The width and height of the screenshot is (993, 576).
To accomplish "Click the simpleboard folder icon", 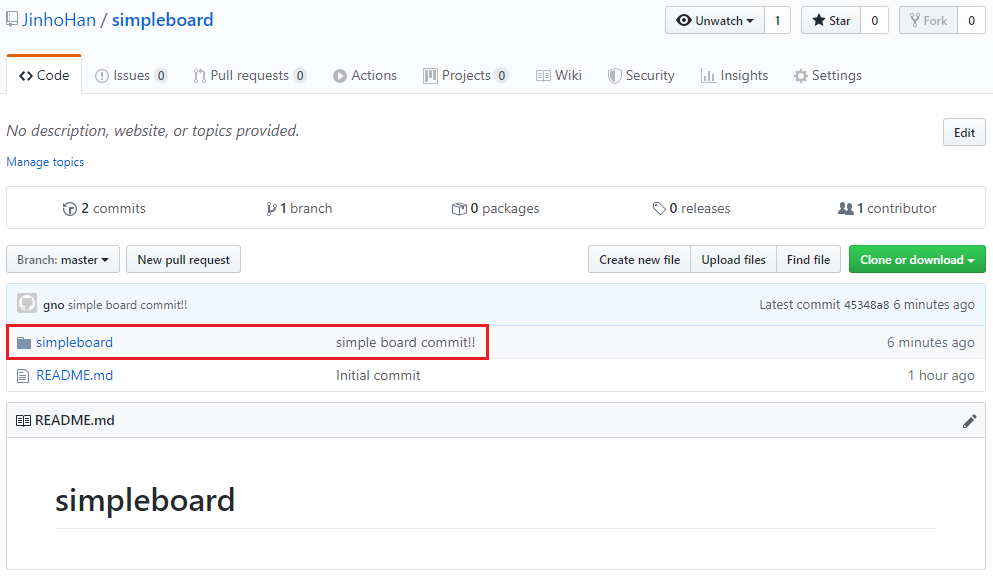I will click(x=24, y=342).
